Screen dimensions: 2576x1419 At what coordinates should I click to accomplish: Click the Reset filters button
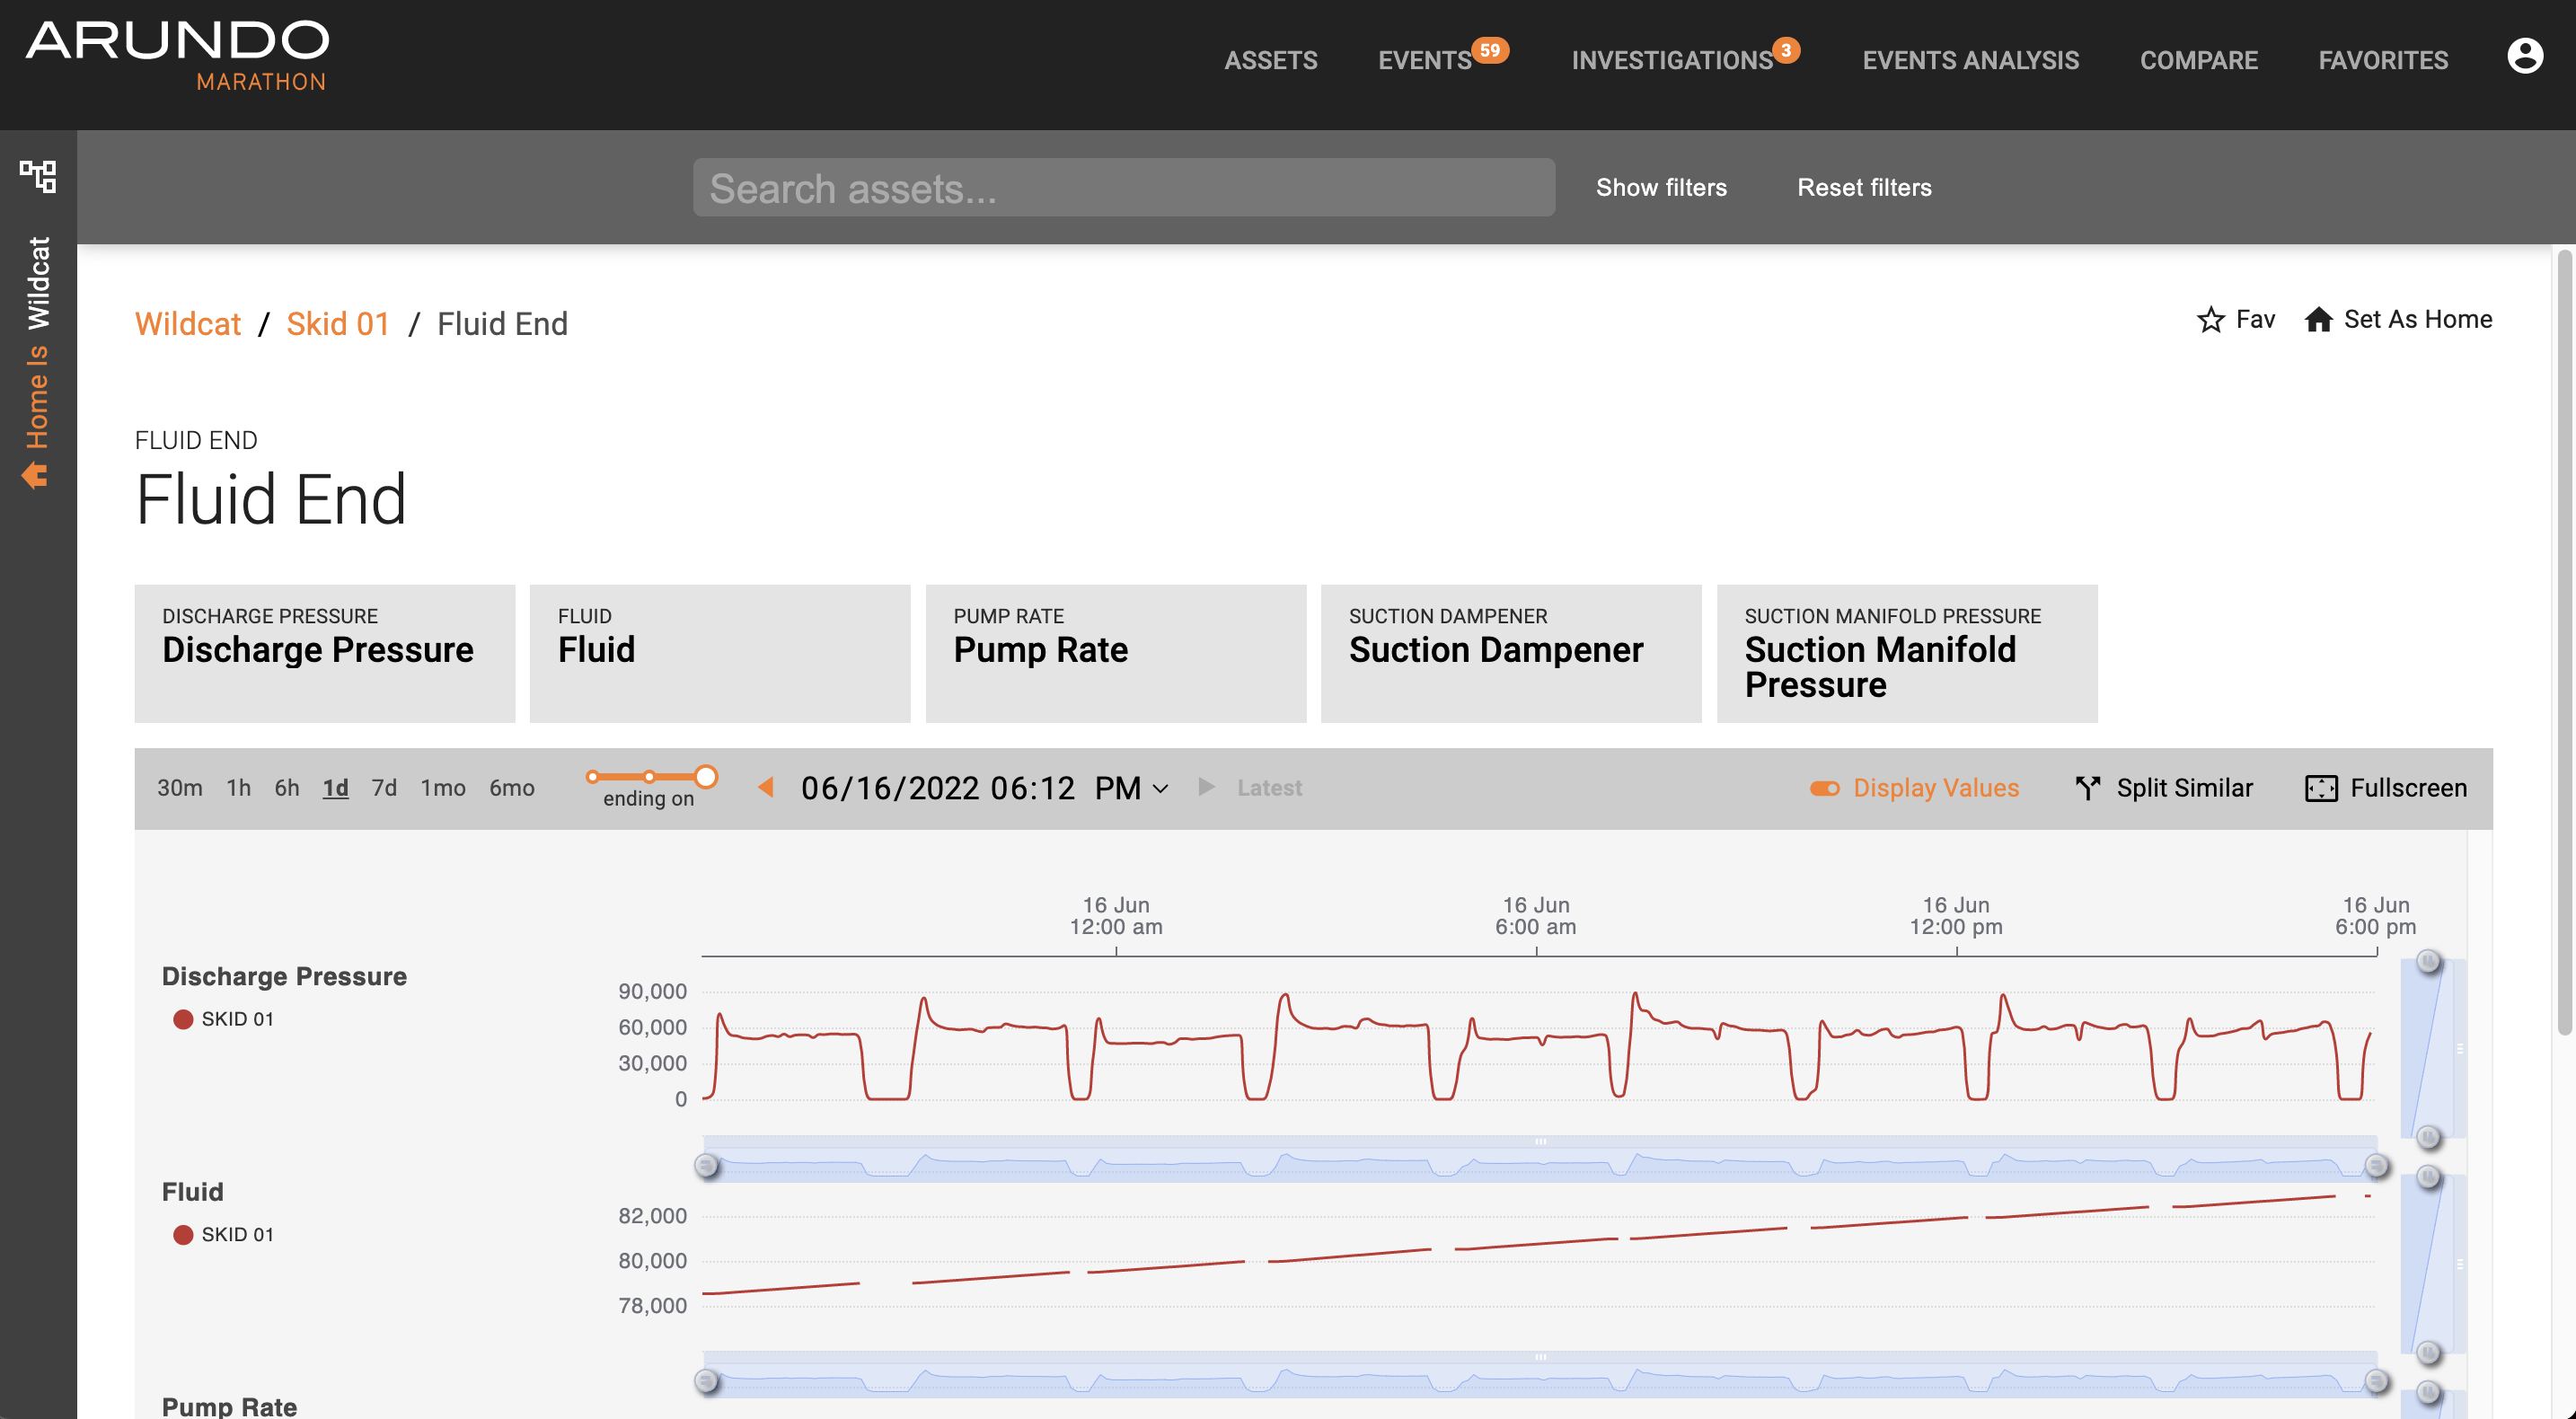[1863, 187]
